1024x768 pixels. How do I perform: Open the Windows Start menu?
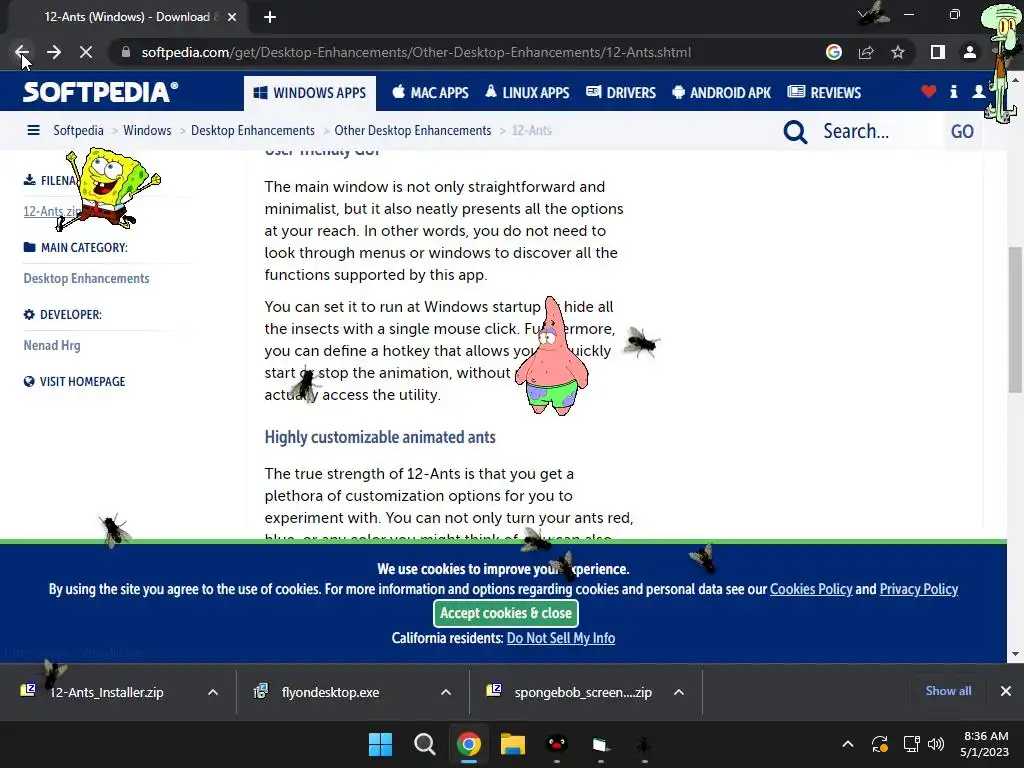(380, 744)
